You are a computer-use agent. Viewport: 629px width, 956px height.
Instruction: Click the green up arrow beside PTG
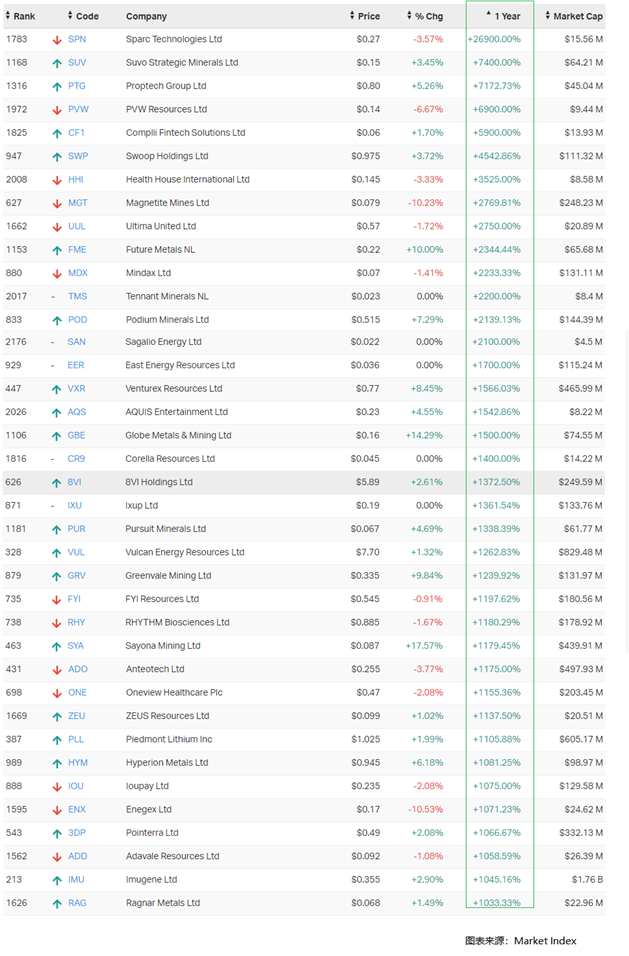pos(57,87)
